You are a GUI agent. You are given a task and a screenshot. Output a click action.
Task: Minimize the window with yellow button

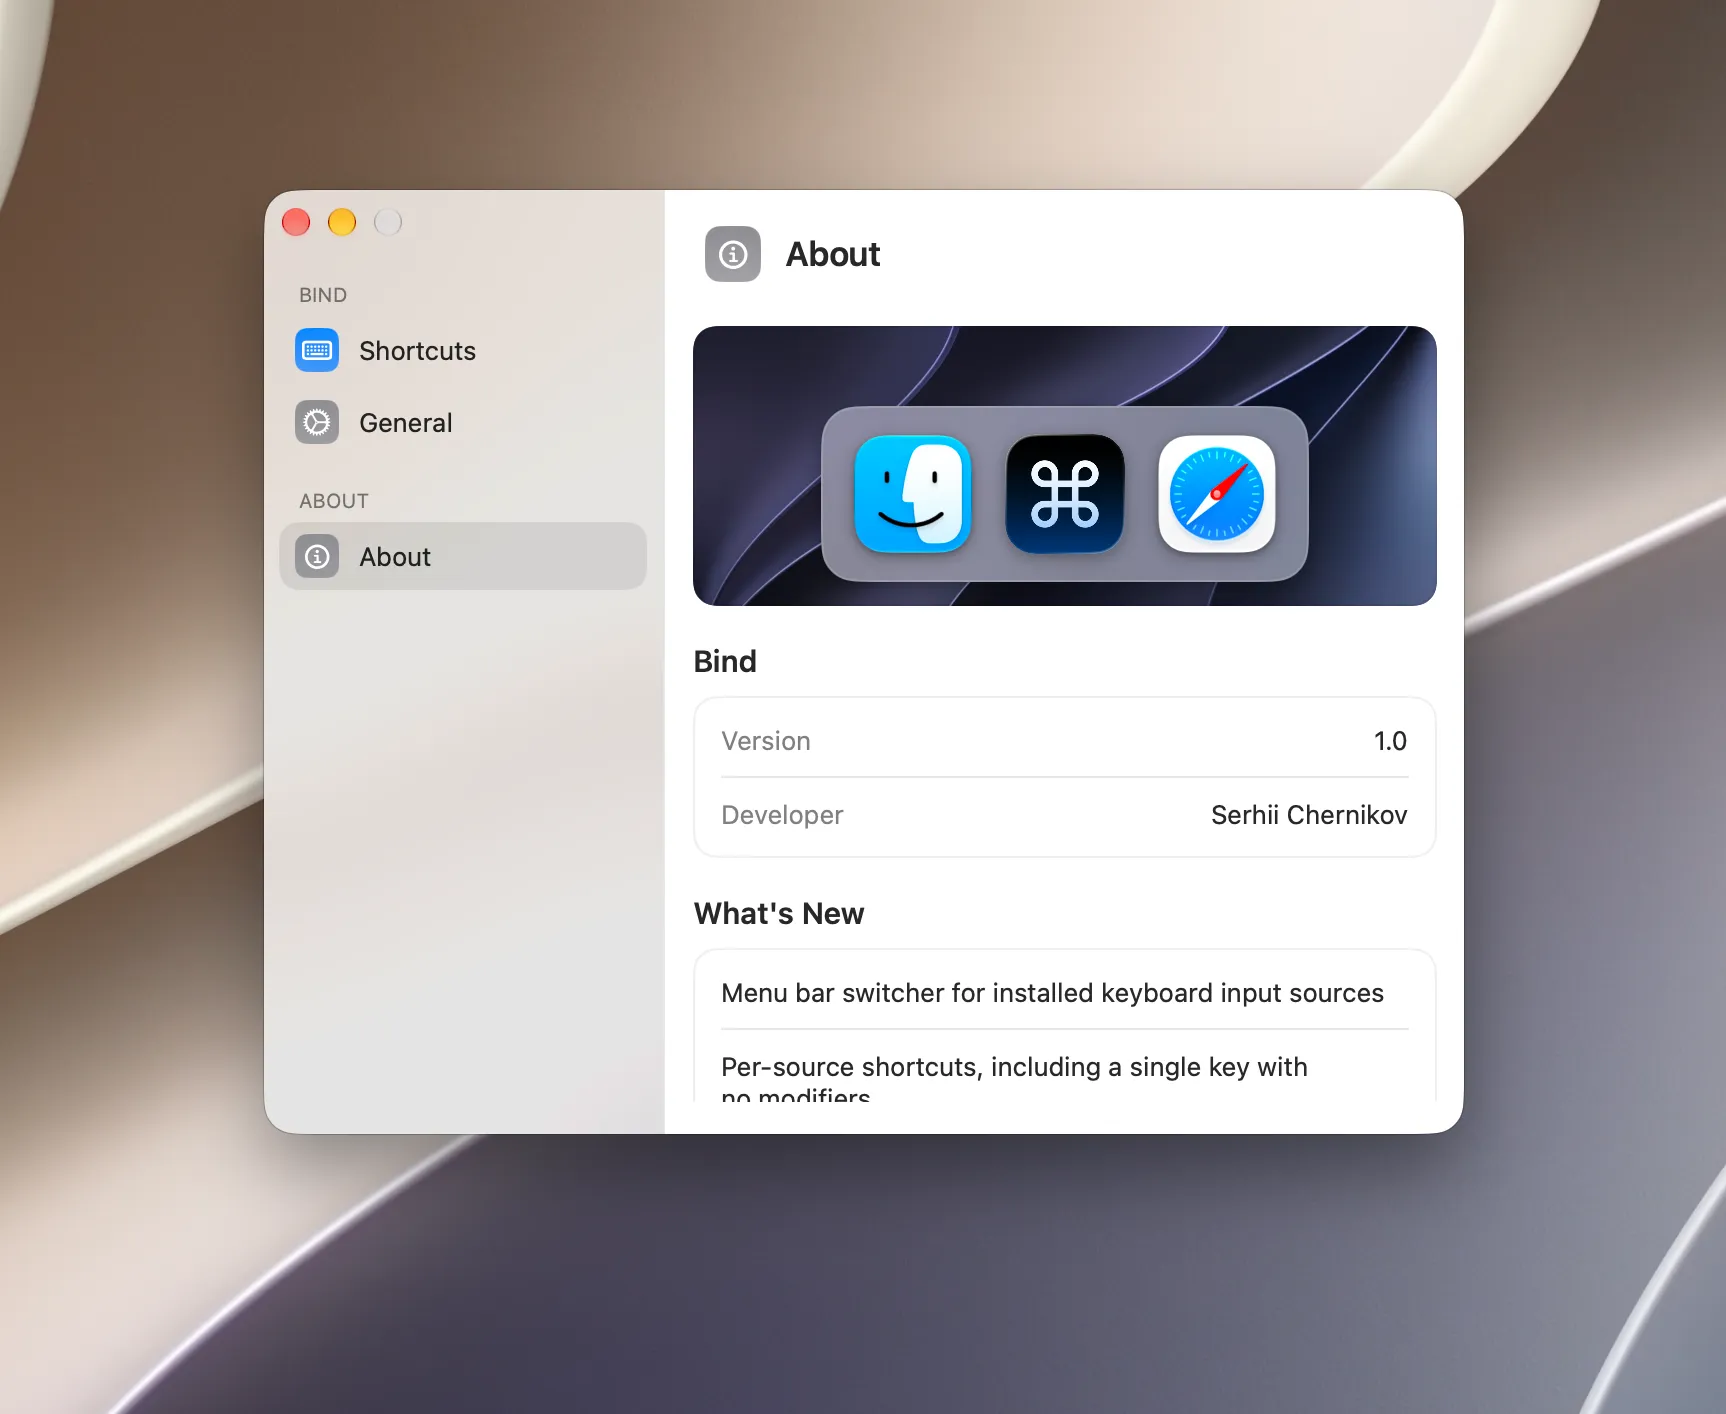[x=342, y=222]
